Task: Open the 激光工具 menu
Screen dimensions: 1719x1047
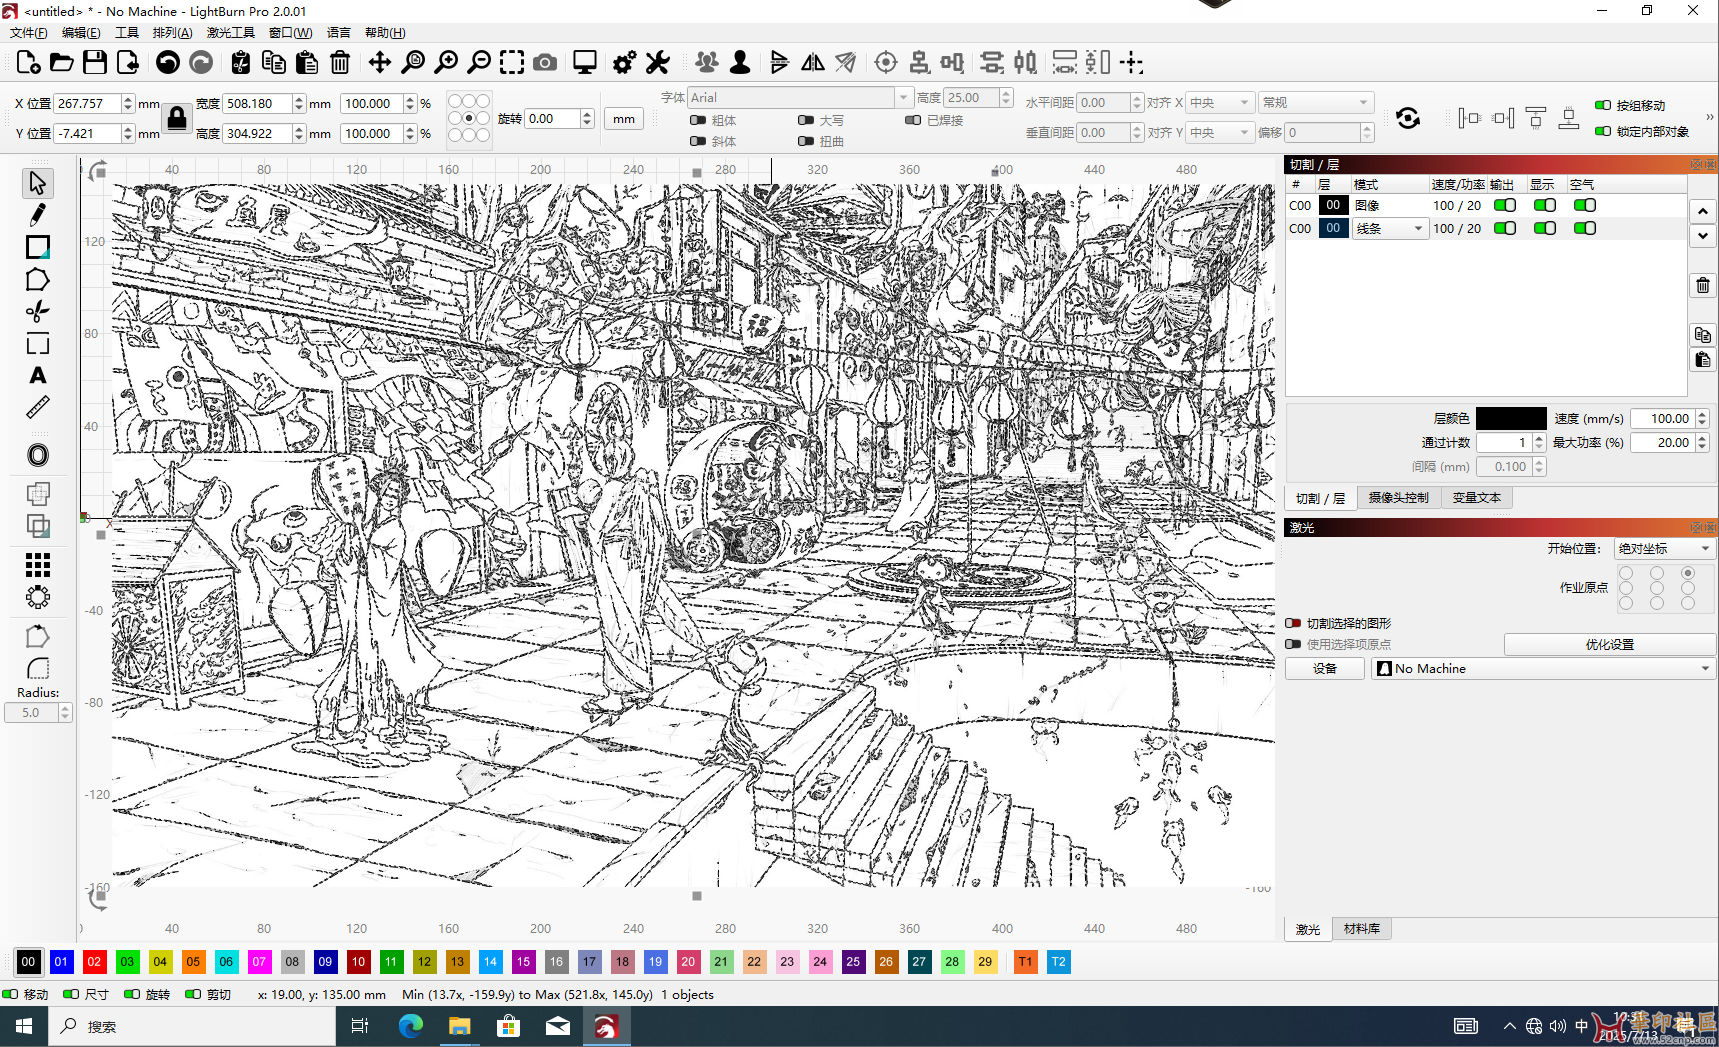Action: coord(231,32)
